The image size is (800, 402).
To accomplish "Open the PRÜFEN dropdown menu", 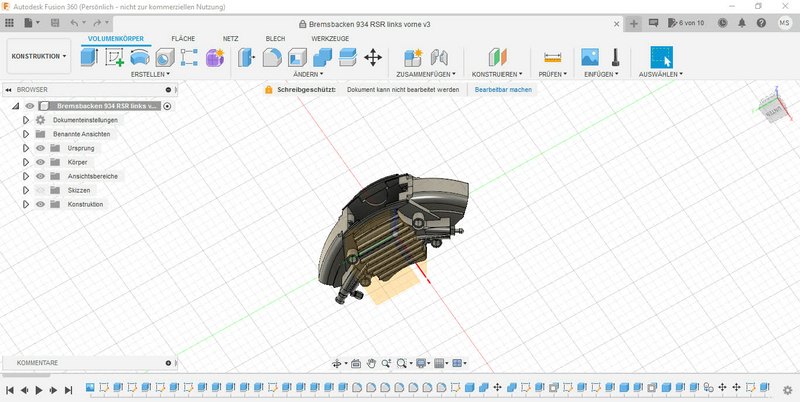I will click(x=553, y=74).
